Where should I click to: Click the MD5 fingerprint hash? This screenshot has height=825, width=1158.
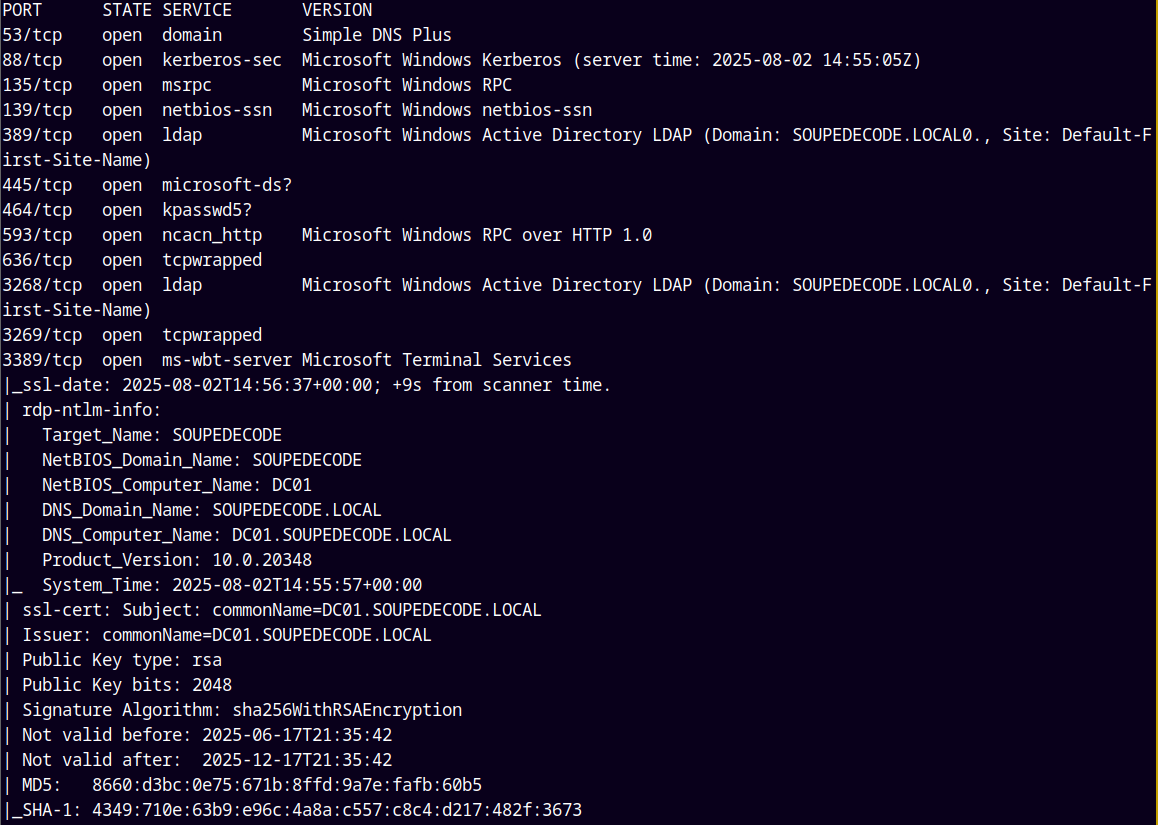287,785
